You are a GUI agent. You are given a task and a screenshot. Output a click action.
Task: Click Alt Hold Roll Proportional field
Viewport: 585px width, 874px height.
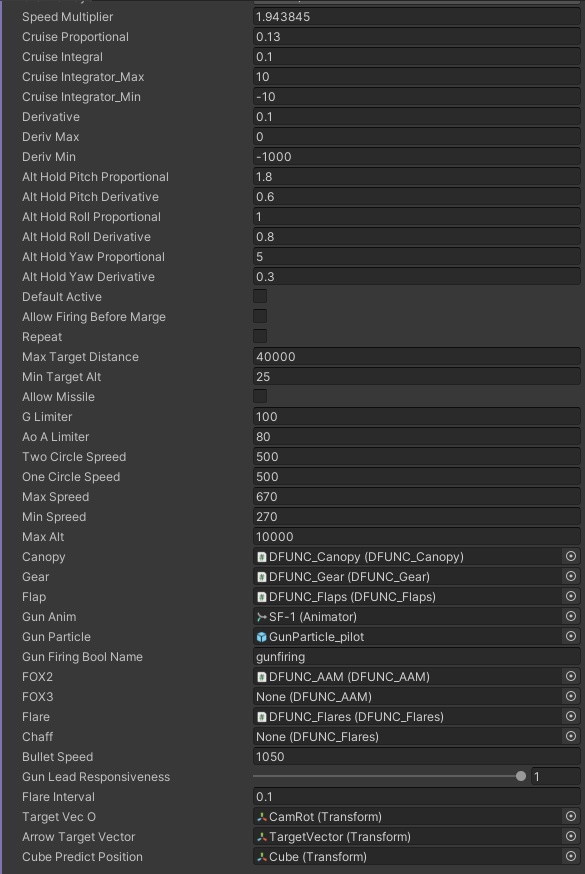(x=417, y=217)
